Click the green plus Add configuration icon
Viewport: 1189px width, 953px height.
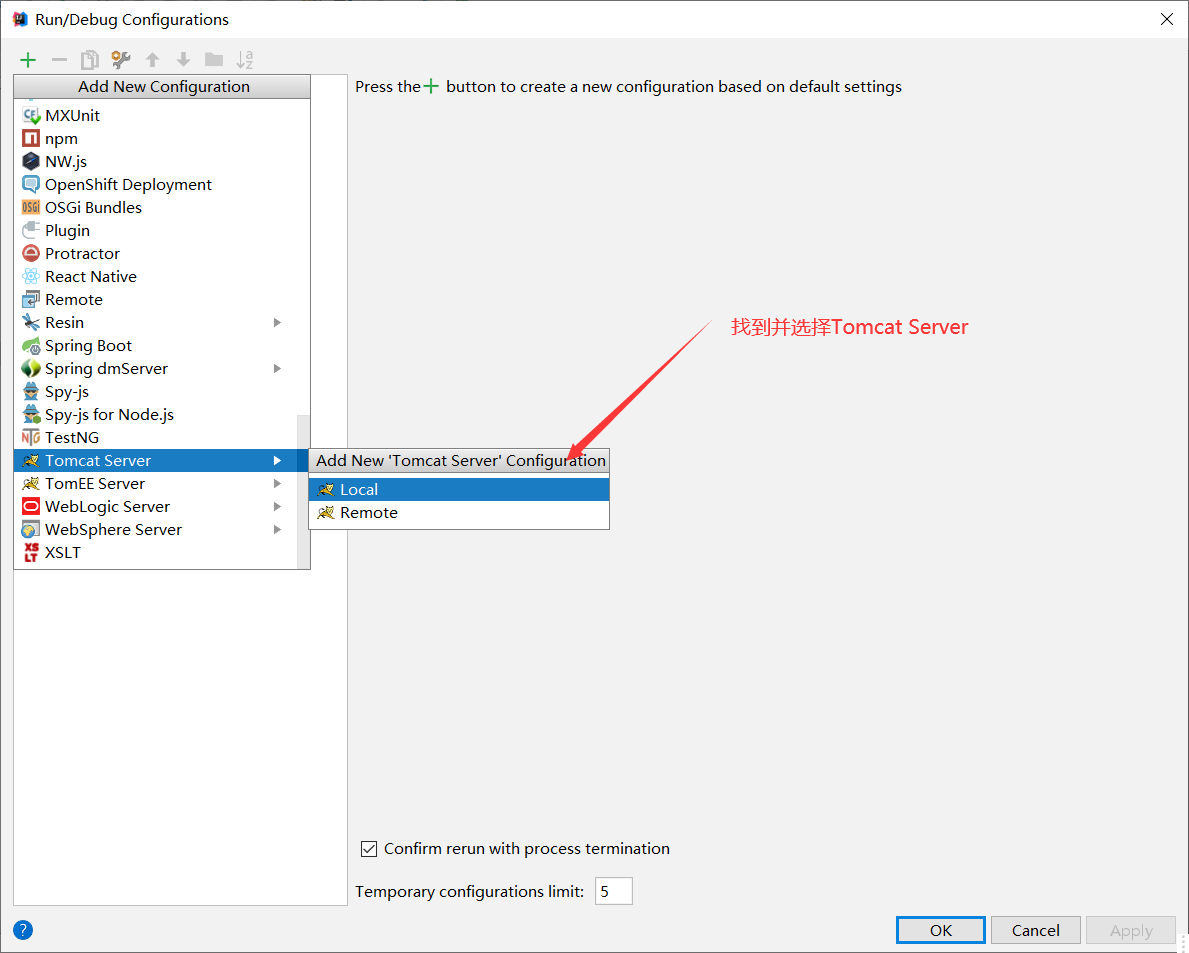click(x=28, y=60)
